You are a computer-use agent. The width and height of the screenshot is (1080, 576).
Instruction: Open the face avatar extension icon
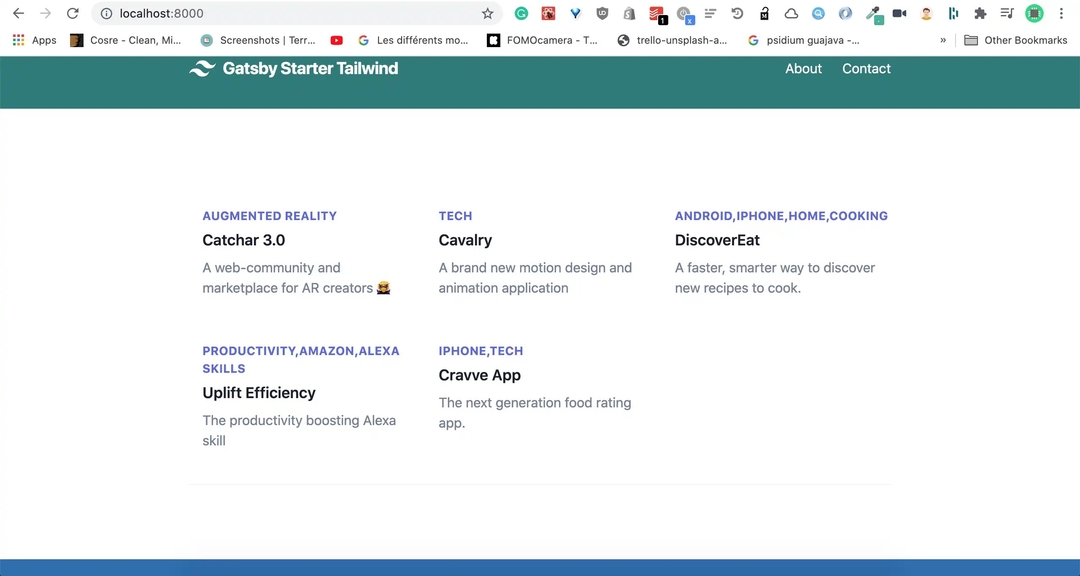click(x=926, y=13)
